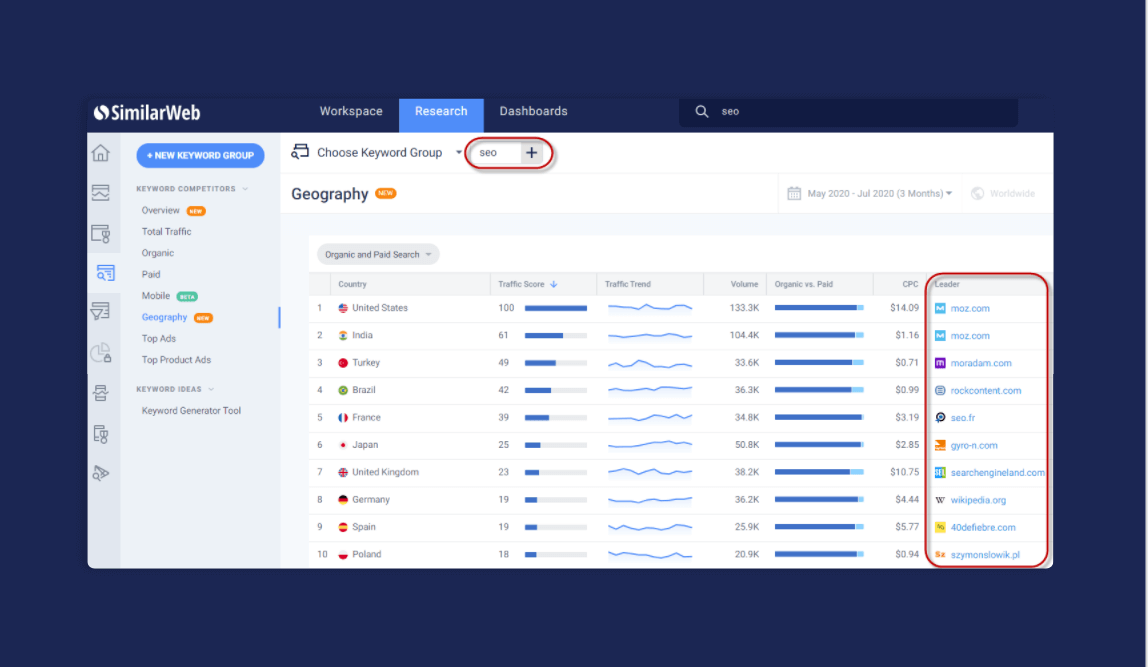Screen dimensions: 1148x667
Task: Click the New Keyword Group button
Action: [200, 155]
